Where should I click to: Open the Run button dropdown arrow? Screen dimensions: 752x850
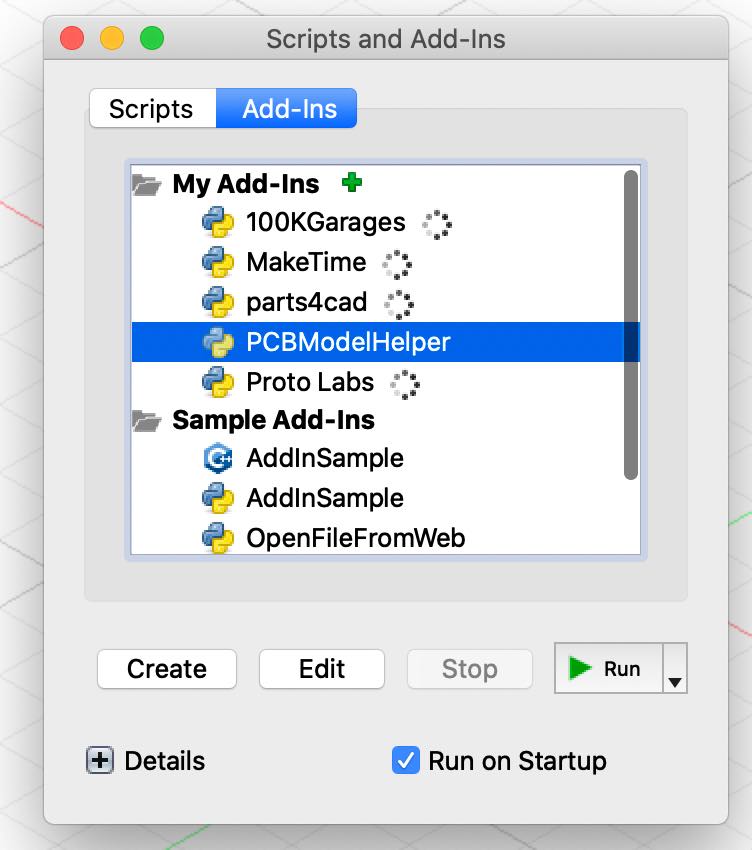pyautogui.click(x=675, y=668)
